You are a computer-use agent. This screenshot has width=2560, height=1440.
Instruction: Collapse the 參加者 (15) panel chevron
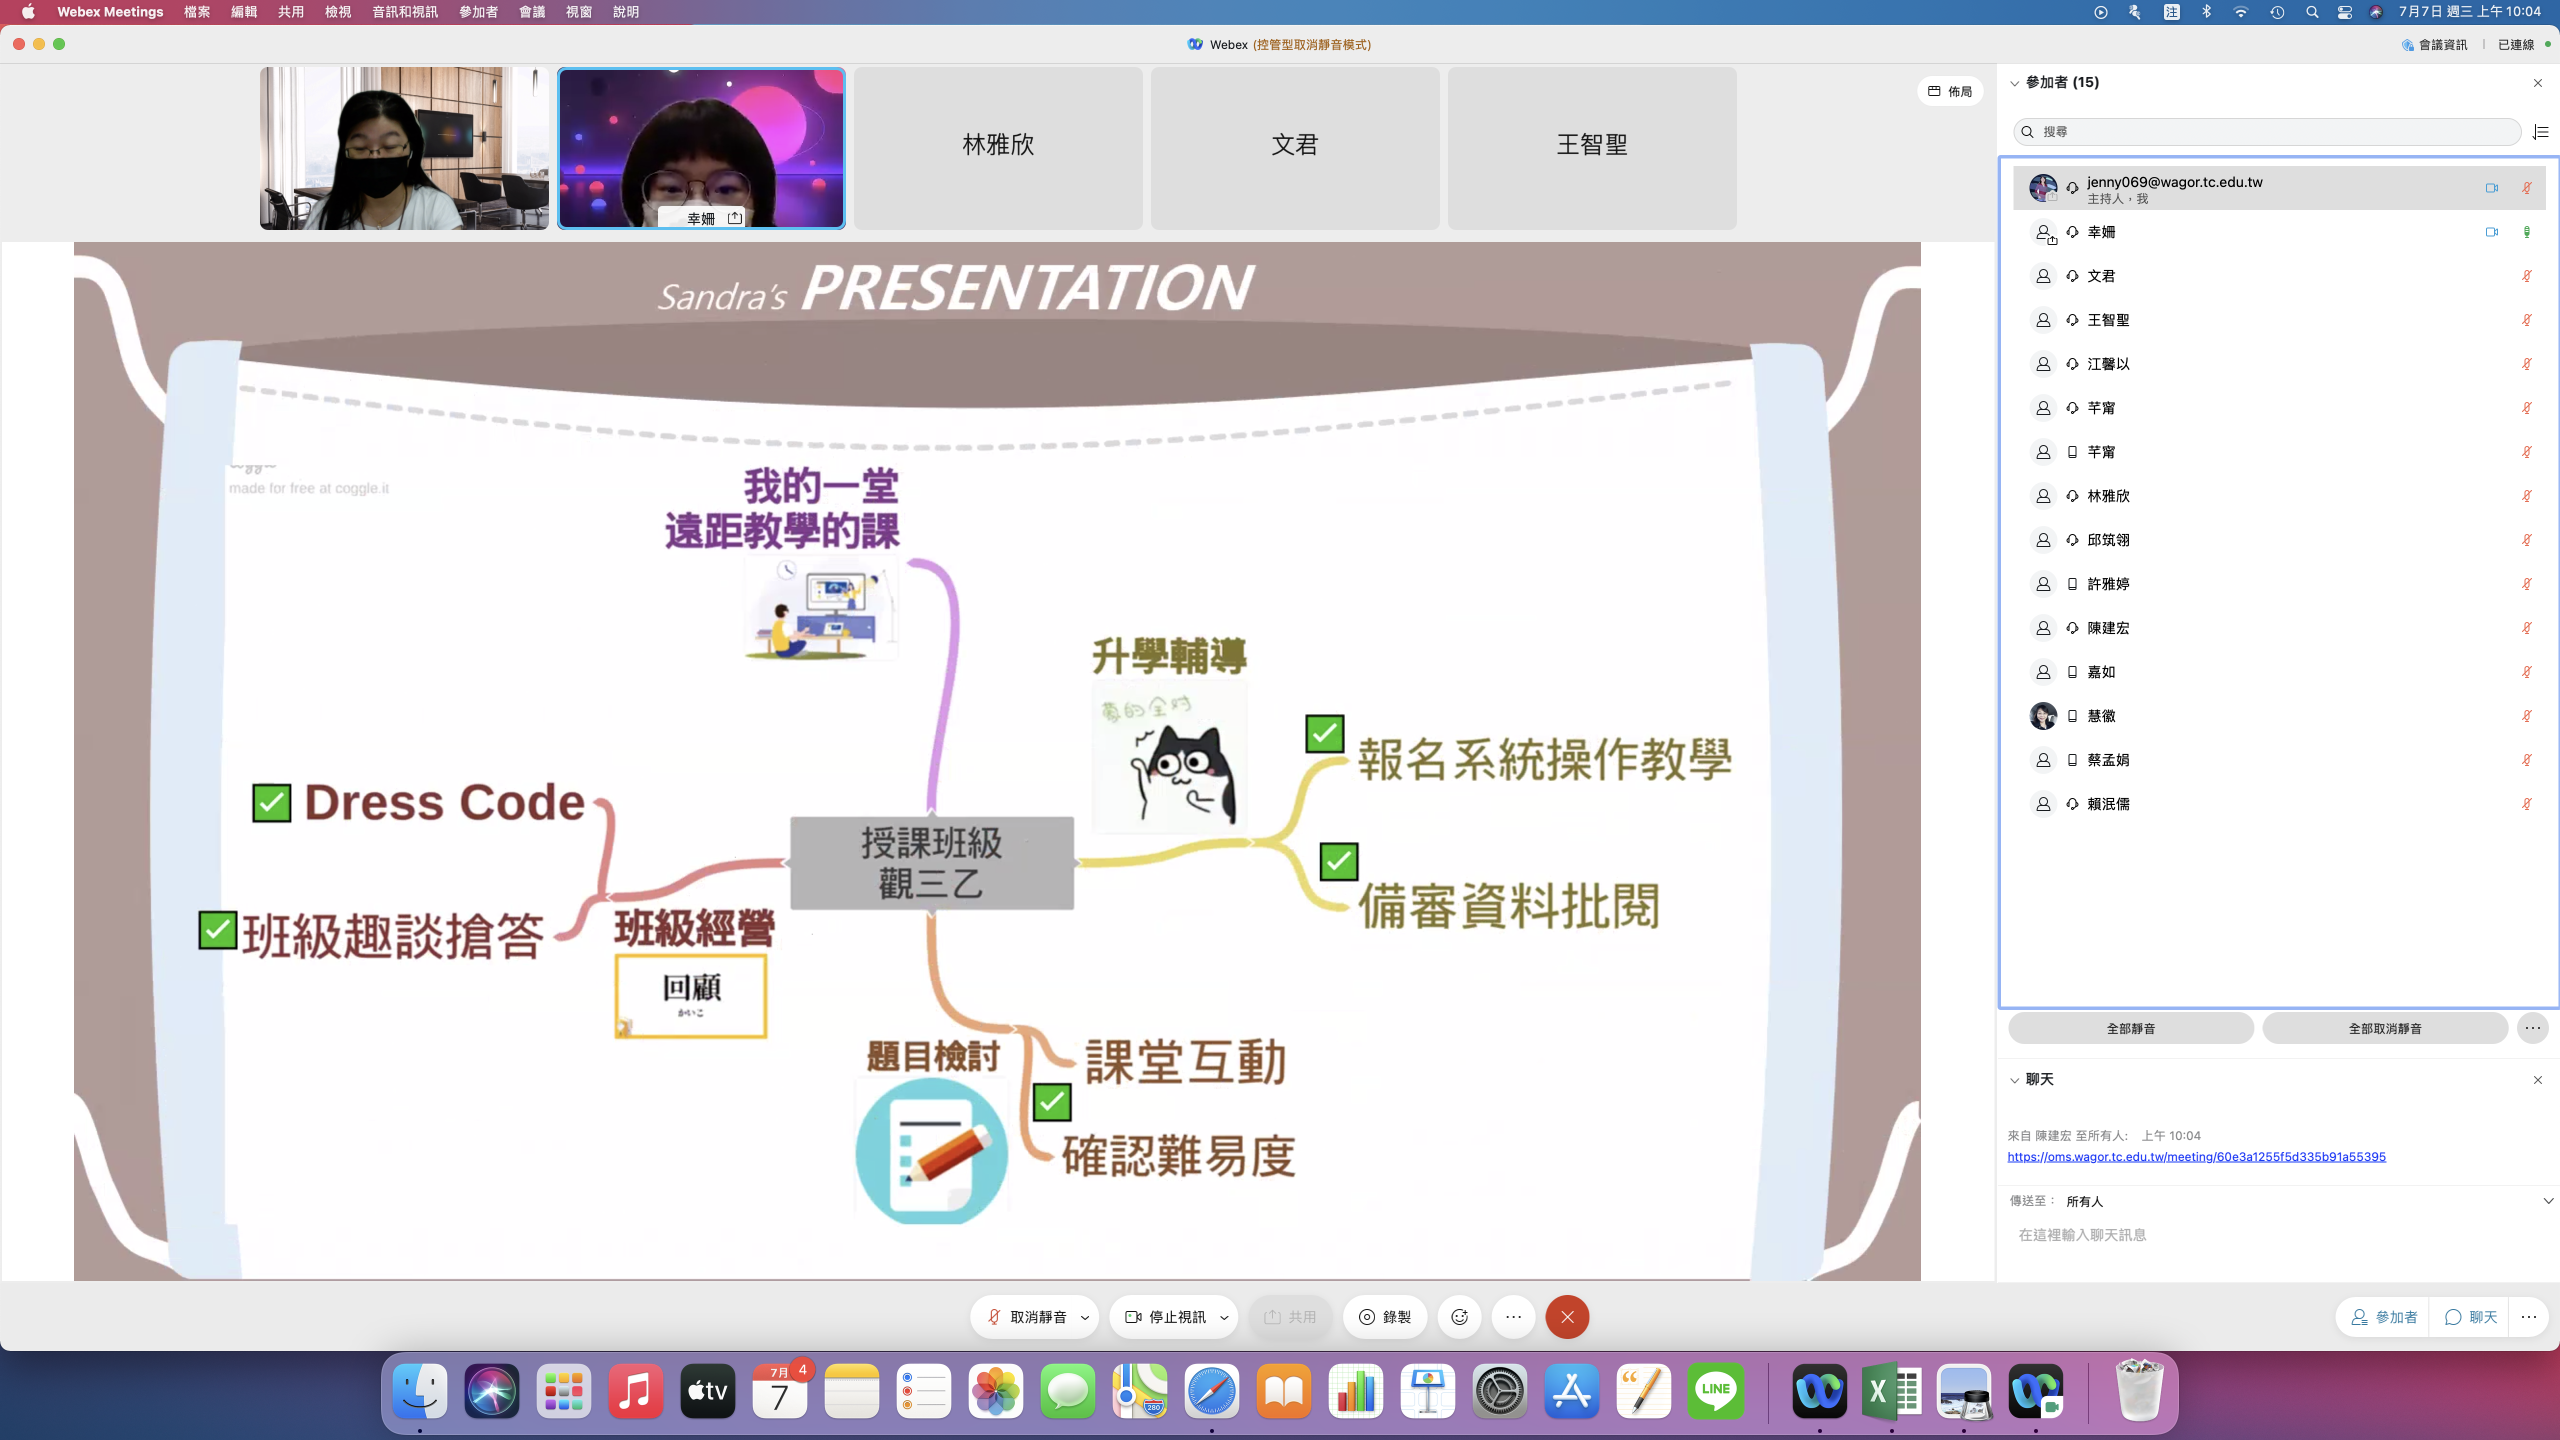coord(2015,83)
